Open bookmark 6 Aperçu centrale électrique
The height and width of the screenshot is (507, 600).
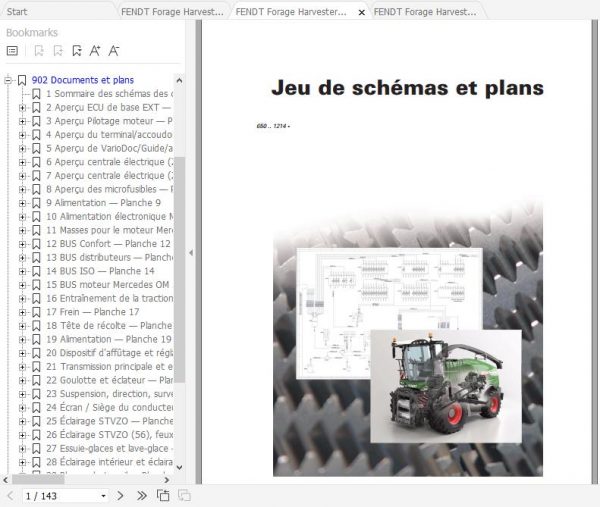click(109, 162)
